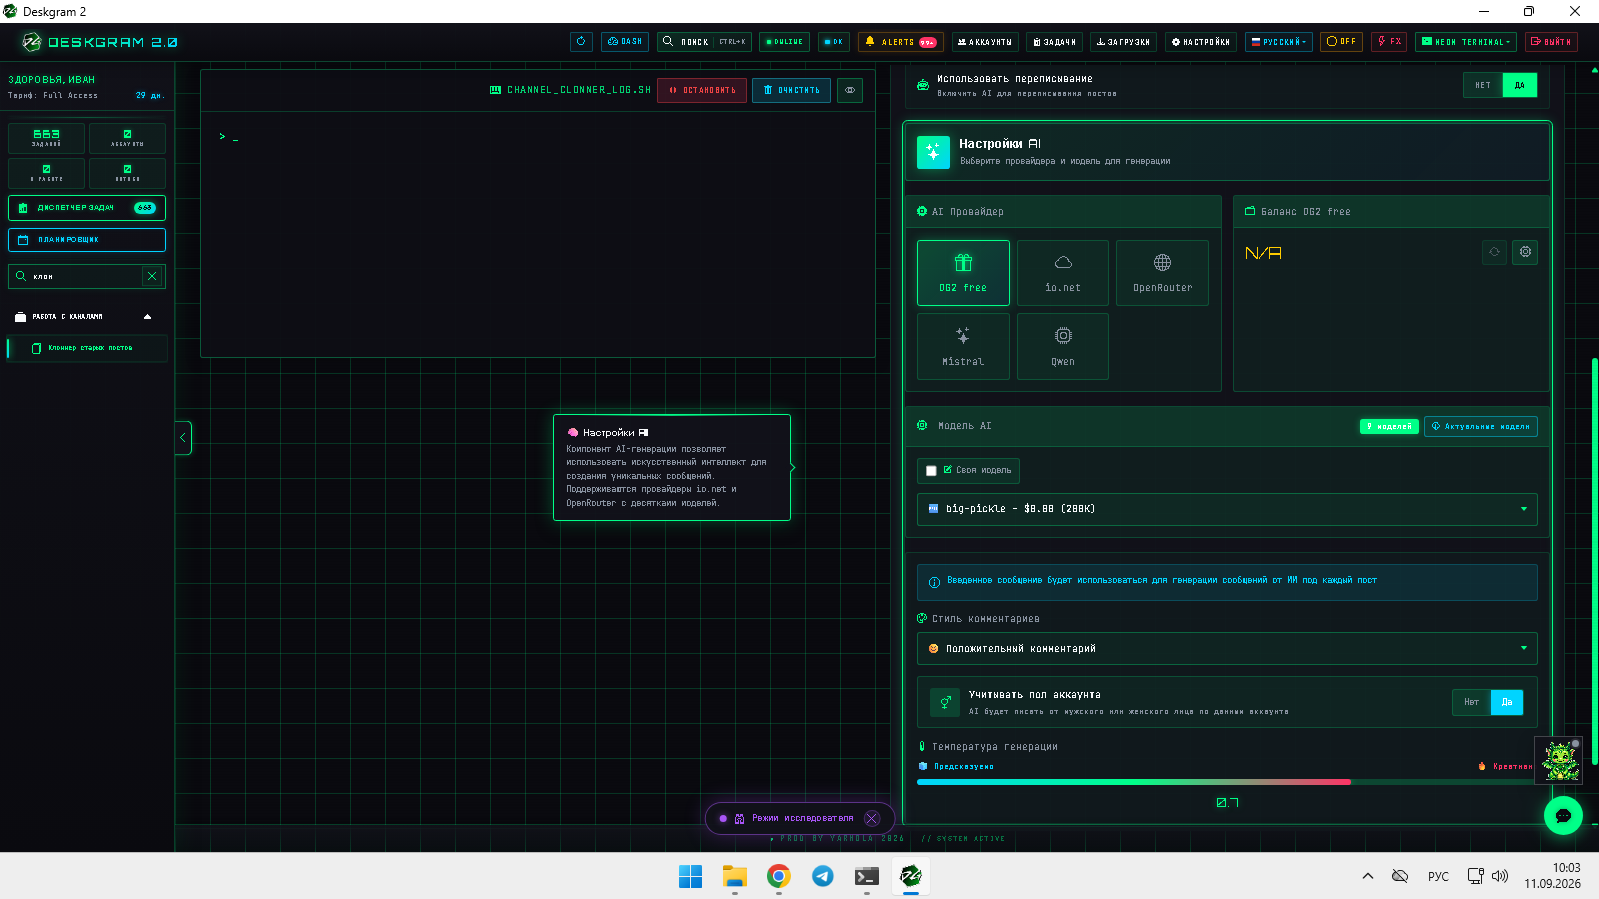Click the refresh icon in the top bar
Screen dimensions: 1599x899
(x=581, y=42)
